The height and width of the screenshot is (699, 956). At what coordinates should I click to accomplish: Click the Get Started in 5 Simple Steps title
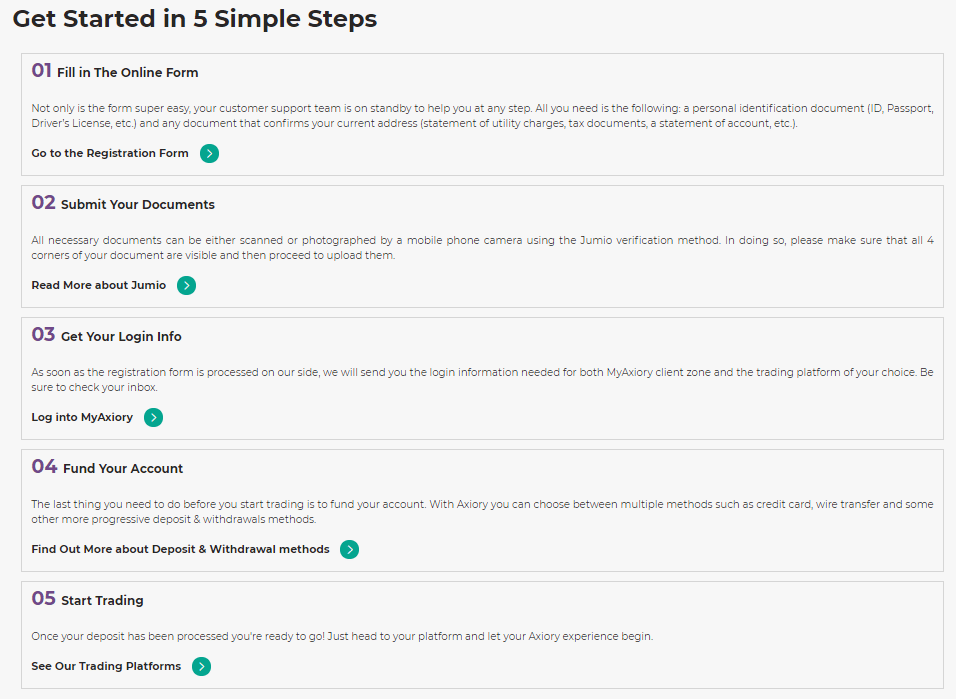195,19
